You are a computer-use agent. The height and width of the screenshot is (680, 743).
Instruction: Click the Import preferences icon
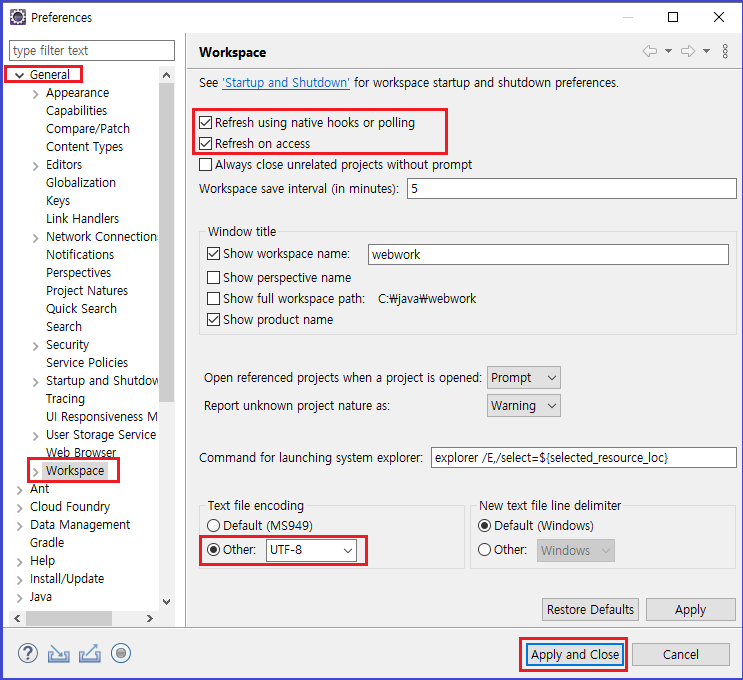coord(58,654)
